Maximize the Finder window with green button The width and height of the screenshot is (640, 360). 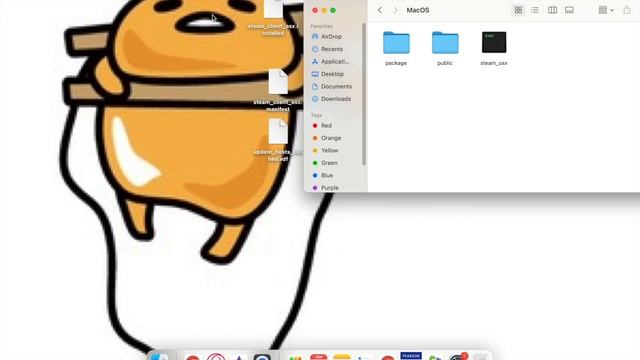click(x=333, y=10)
